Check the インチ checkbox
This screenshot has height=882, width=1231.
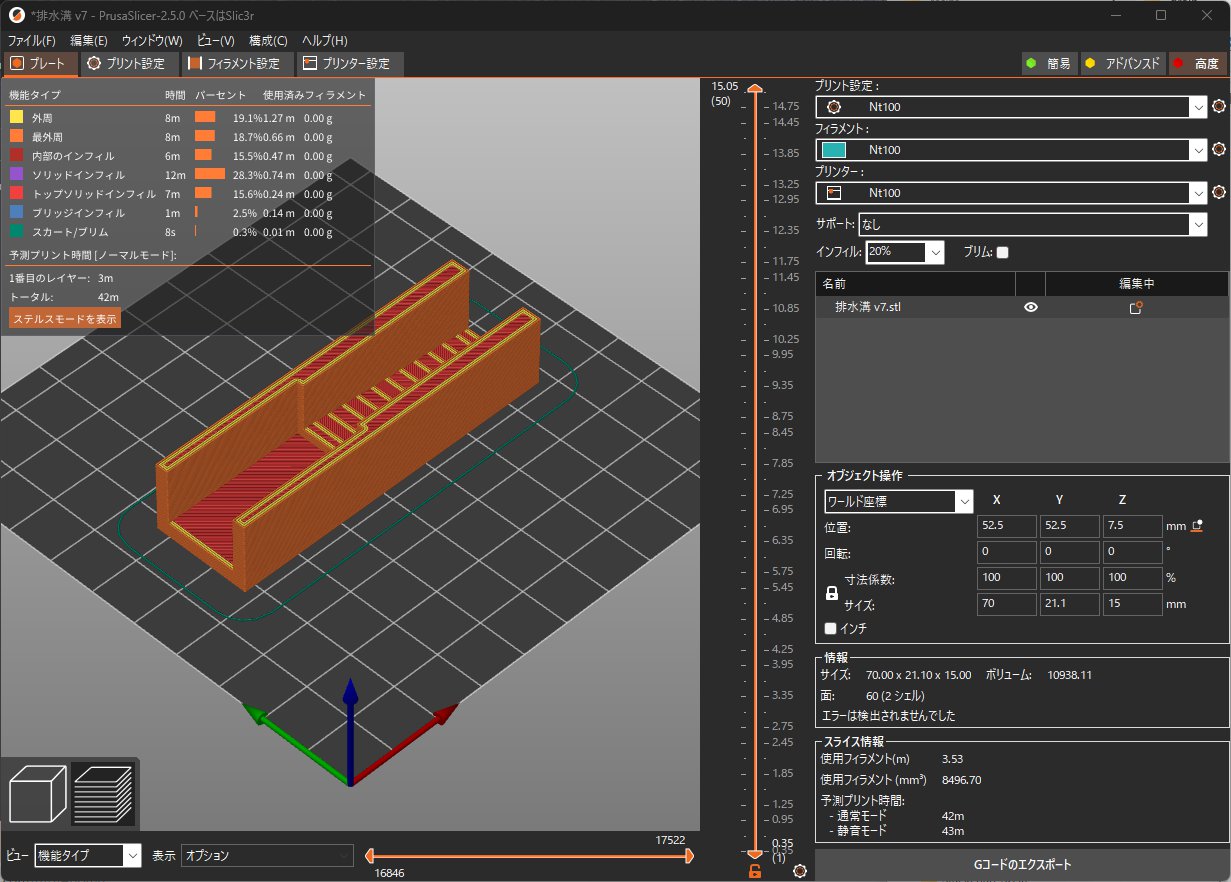click(x=830, y=628)
